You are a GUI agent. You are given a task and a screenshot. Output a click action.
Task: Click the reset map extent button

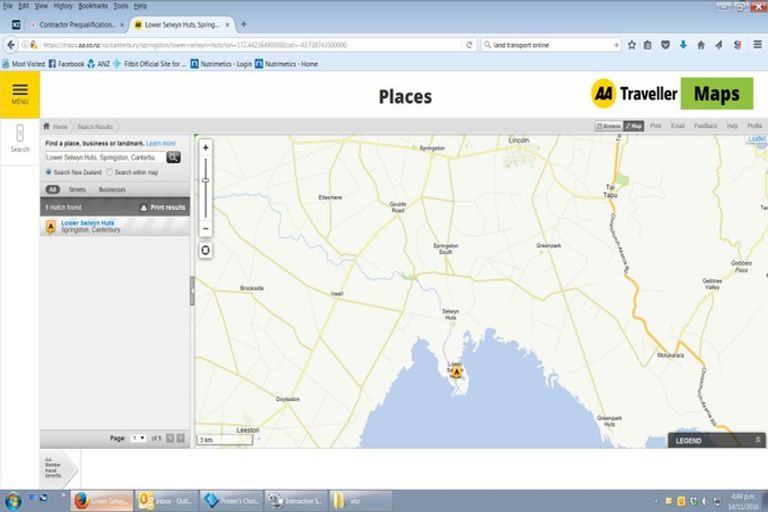coord(206,249)
